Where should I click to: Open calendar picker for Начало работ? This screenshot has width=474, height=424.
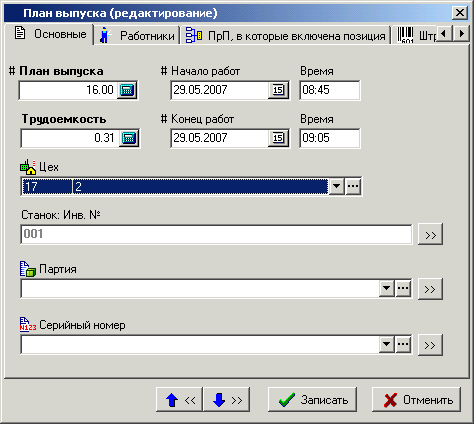(278, 90)
